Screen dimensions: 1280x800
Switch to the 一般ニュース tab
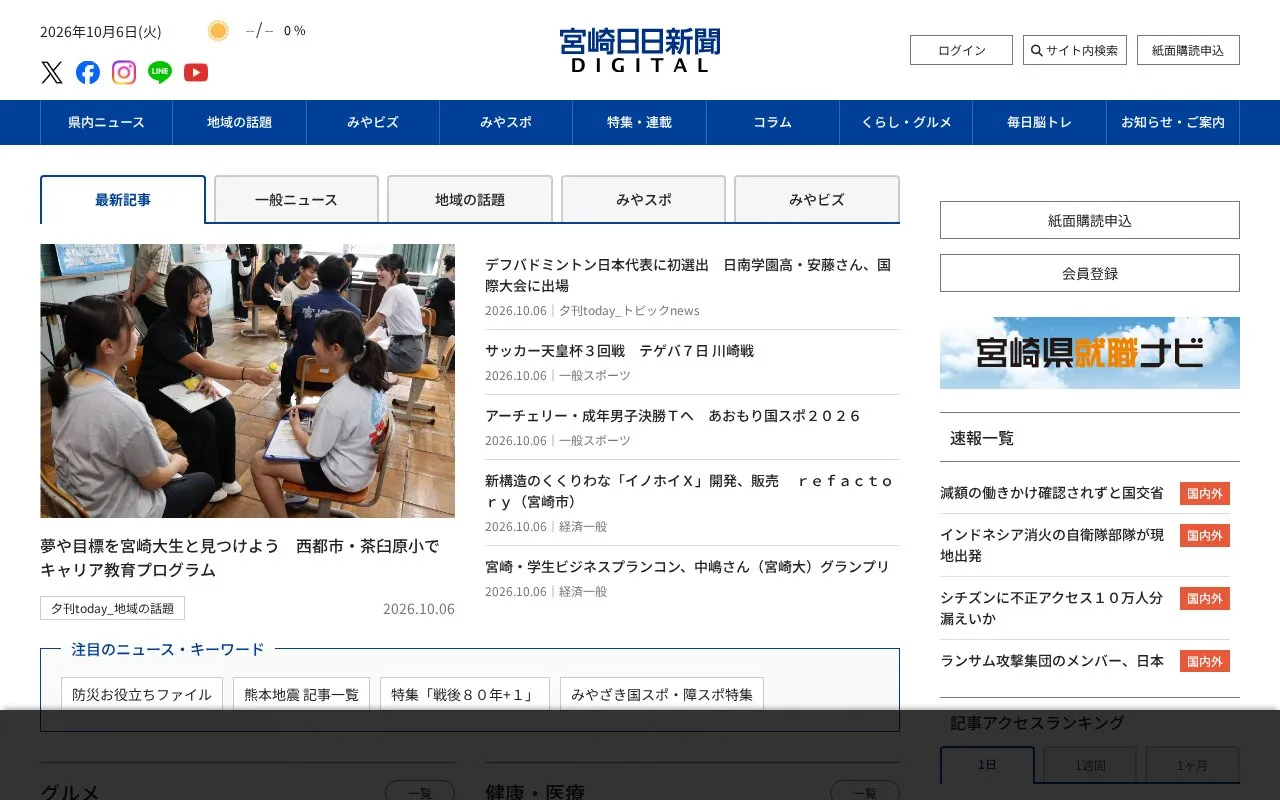[x=296, y=200]
